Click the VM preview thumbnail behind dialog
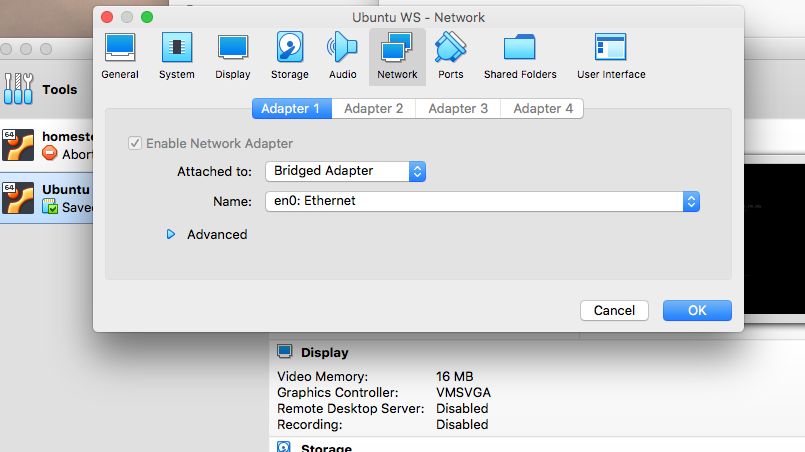Image resolution: width=805 pixels, height=452 pixels. (774, 239)
